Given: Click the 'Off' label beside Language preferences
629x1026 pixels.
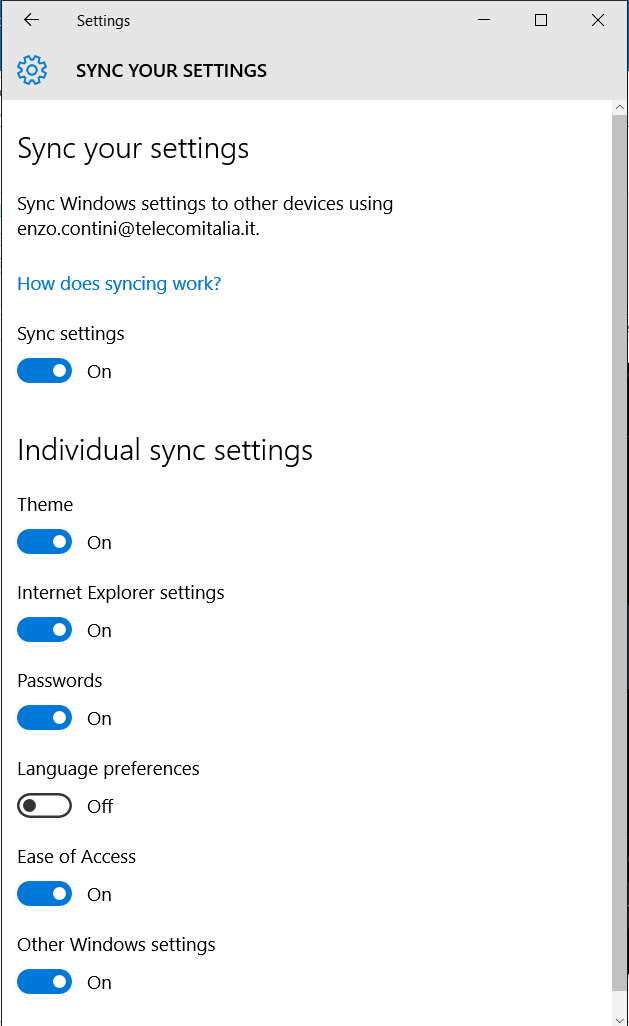Looking at the screenshot, I should click(100, 807).
